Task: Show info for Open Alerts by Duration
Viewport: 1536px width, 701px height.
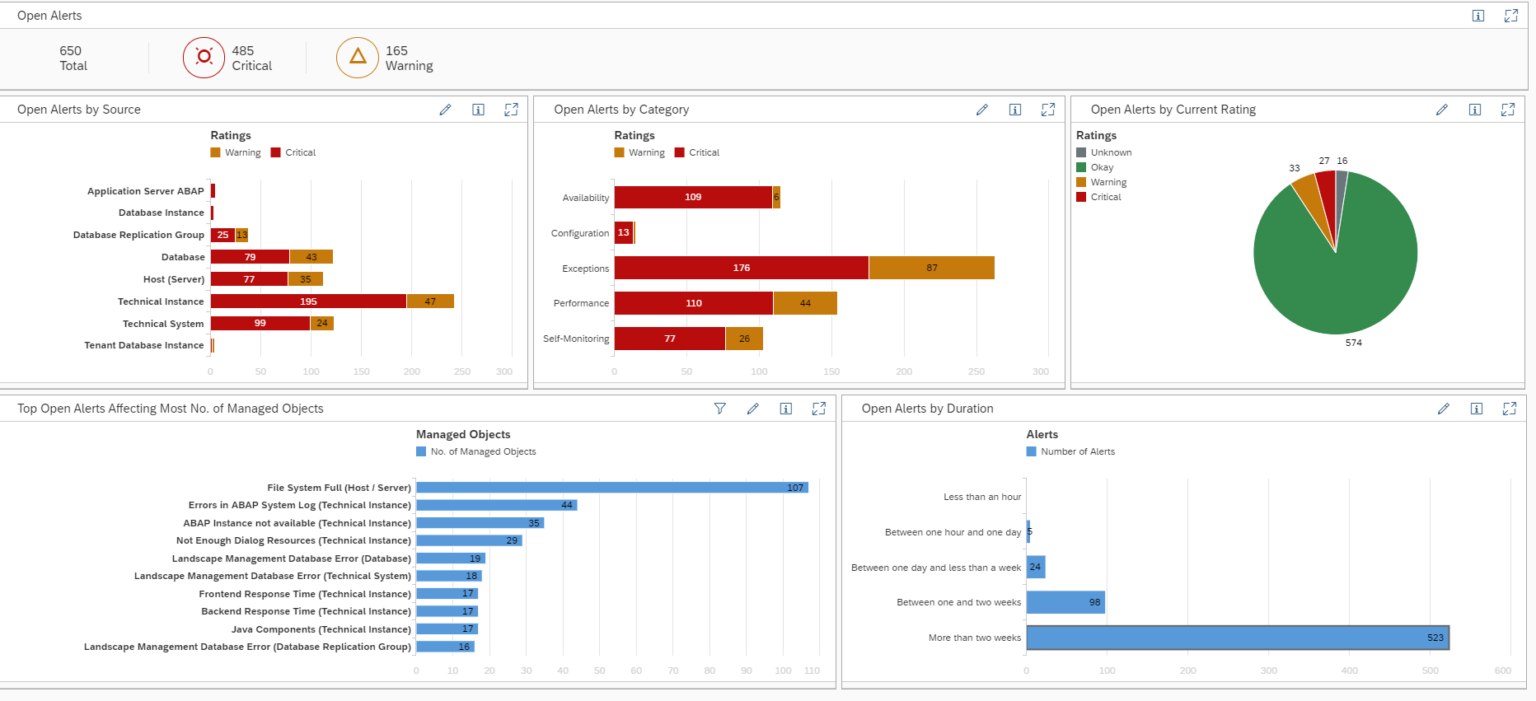Action: (x=1477, y=408)
